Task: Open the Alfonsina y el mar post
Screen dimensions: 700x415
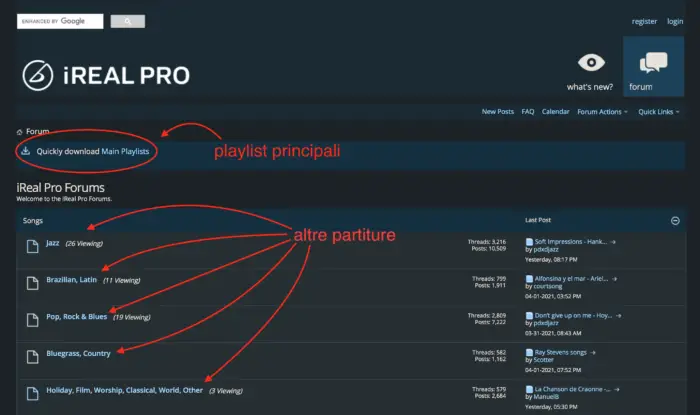Action: [571, 279]
